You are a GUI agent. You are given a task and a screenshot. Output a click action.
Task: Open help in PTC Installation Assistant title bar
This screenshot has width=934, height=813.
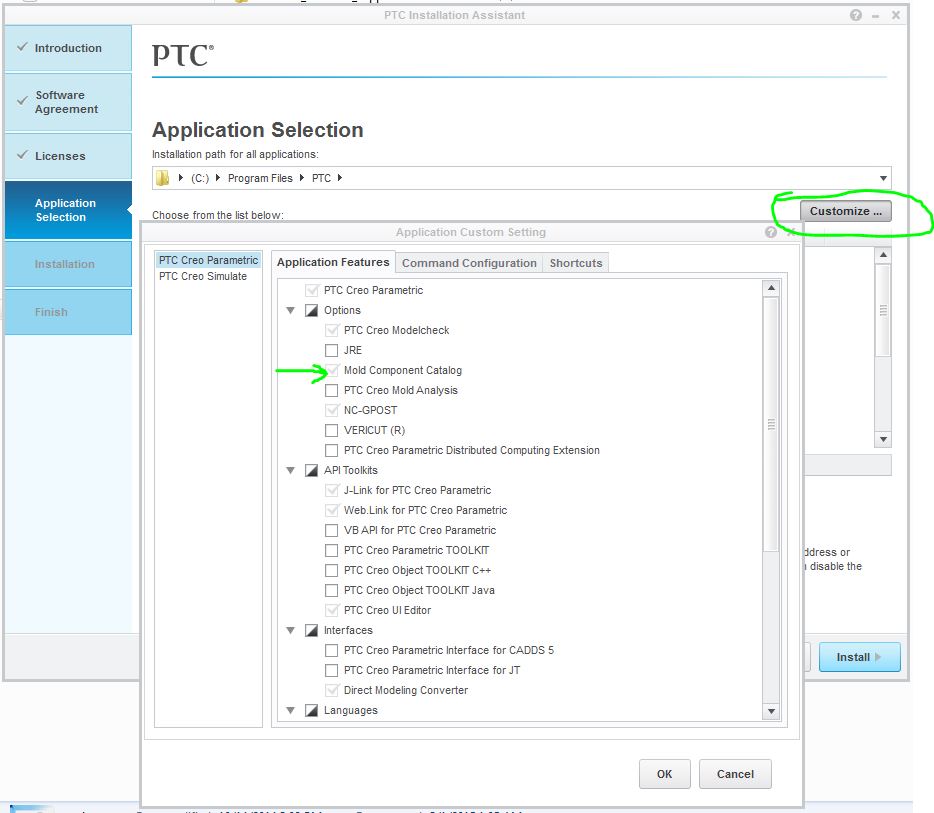[855, 15]
